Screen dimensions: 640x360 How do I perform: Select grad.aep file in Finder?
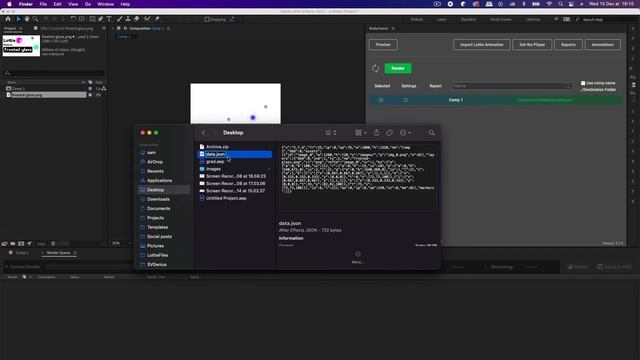click(215, 162)
